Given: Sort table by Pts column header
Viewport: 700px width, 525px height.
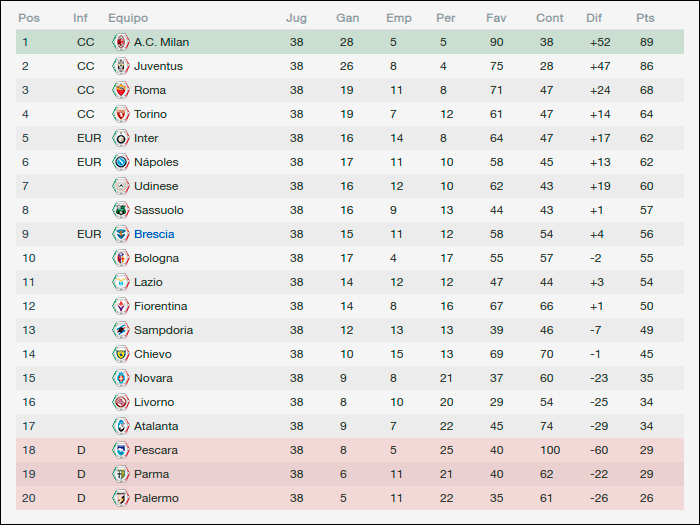Looking at the screenshot, I should click(645, 18).
